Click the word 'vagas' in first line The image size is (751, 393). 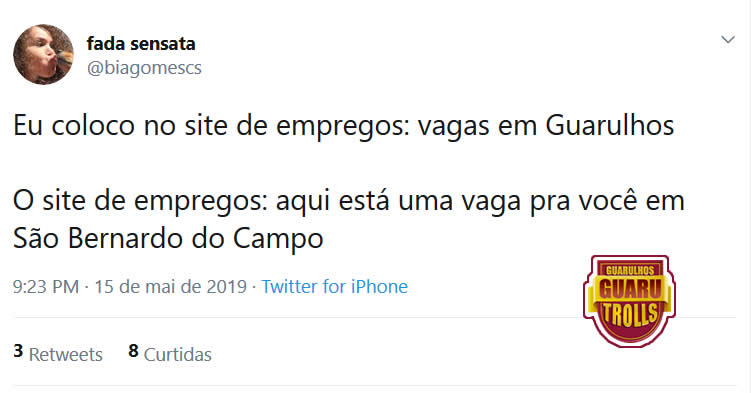pos(454,126)
